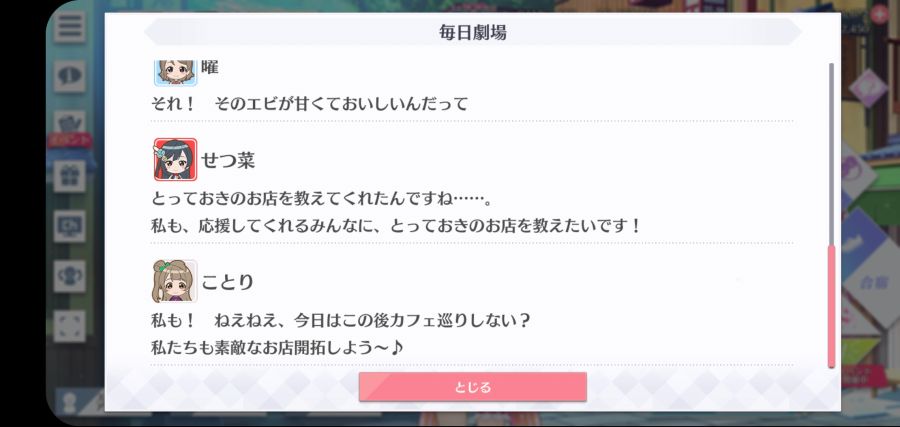Tap the character silhouette icon bottom left
This screenshot has width=900, height=427.
coord(71,400)
